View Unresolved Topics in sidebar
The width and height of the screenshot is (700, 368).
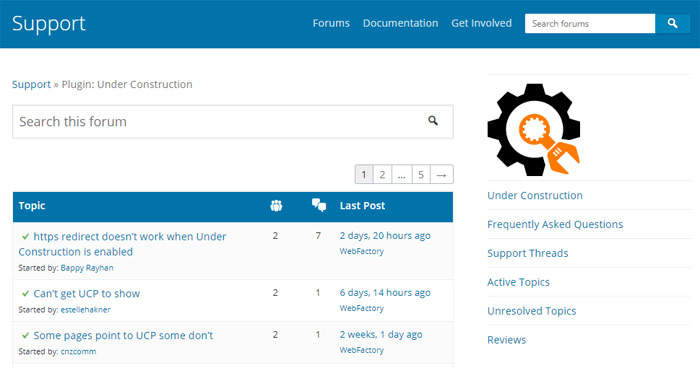[531, 311]
